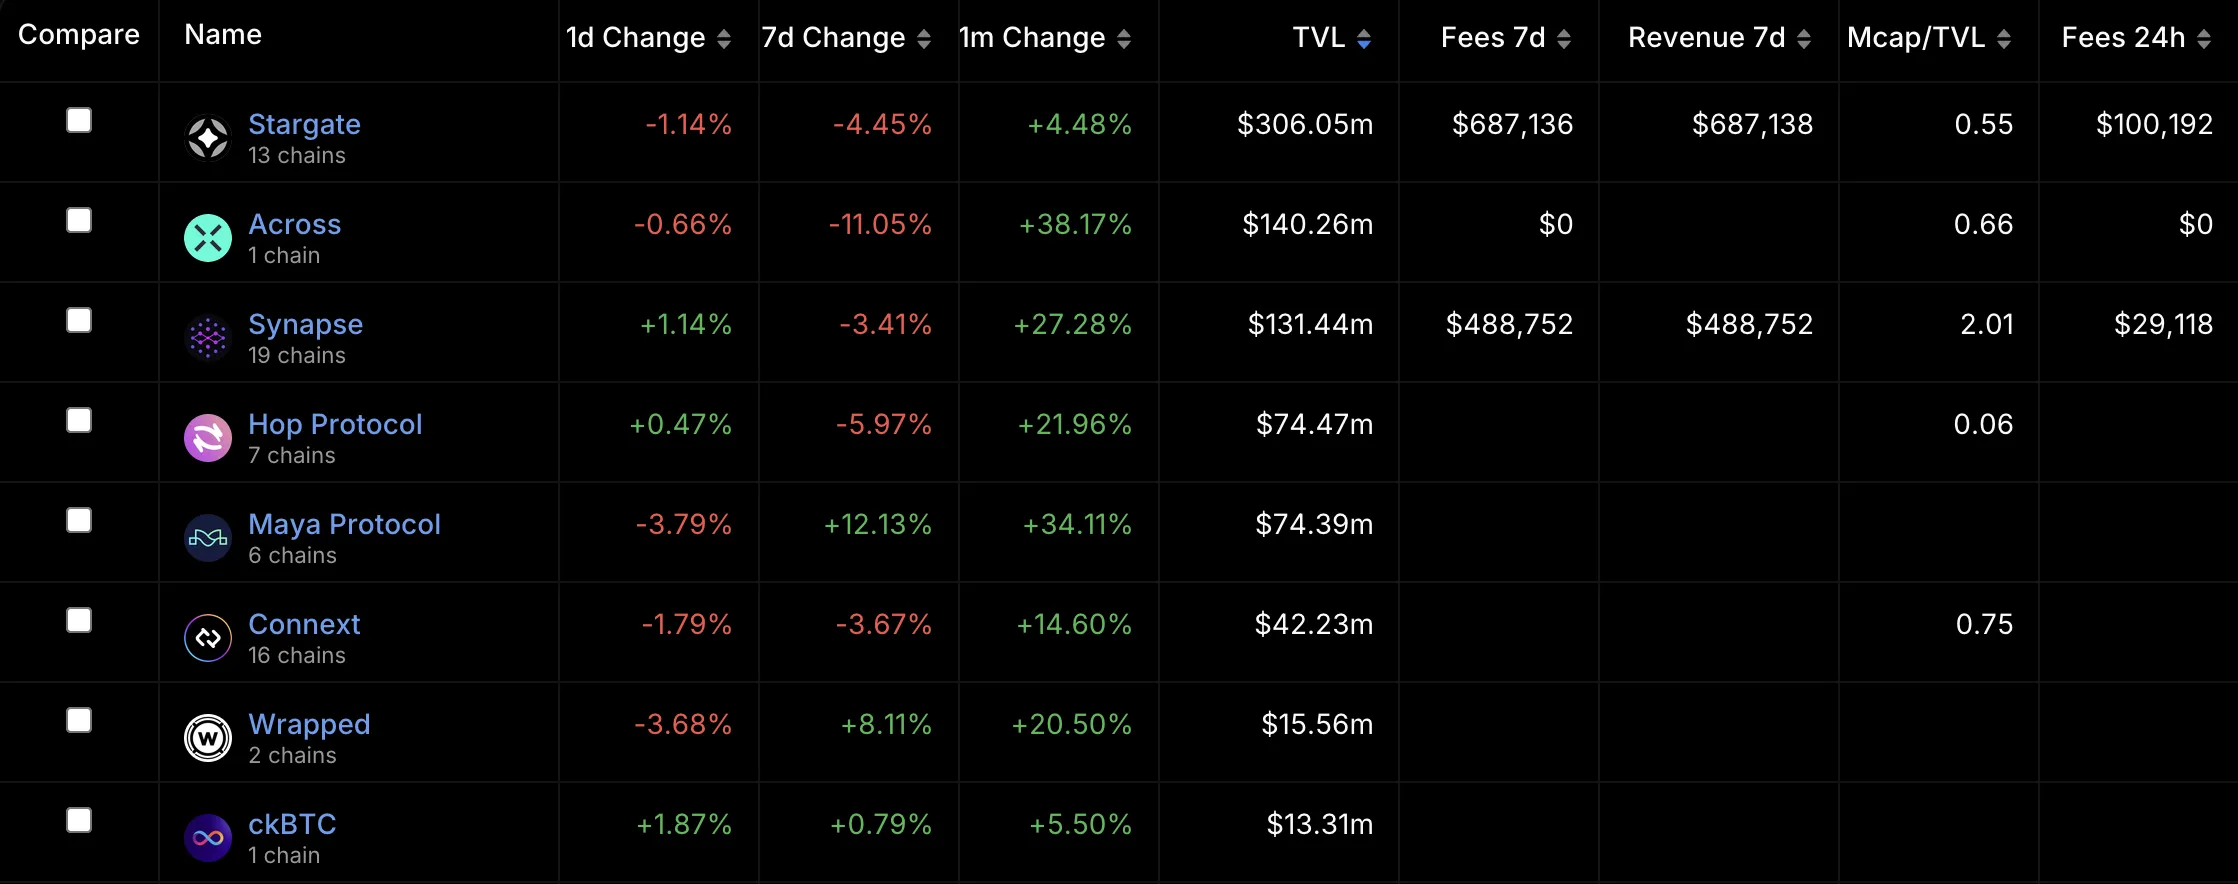This screenshot has width=2238, height=884.
Task: Click the Across protocol logo icon
Action: pos(208,238)
